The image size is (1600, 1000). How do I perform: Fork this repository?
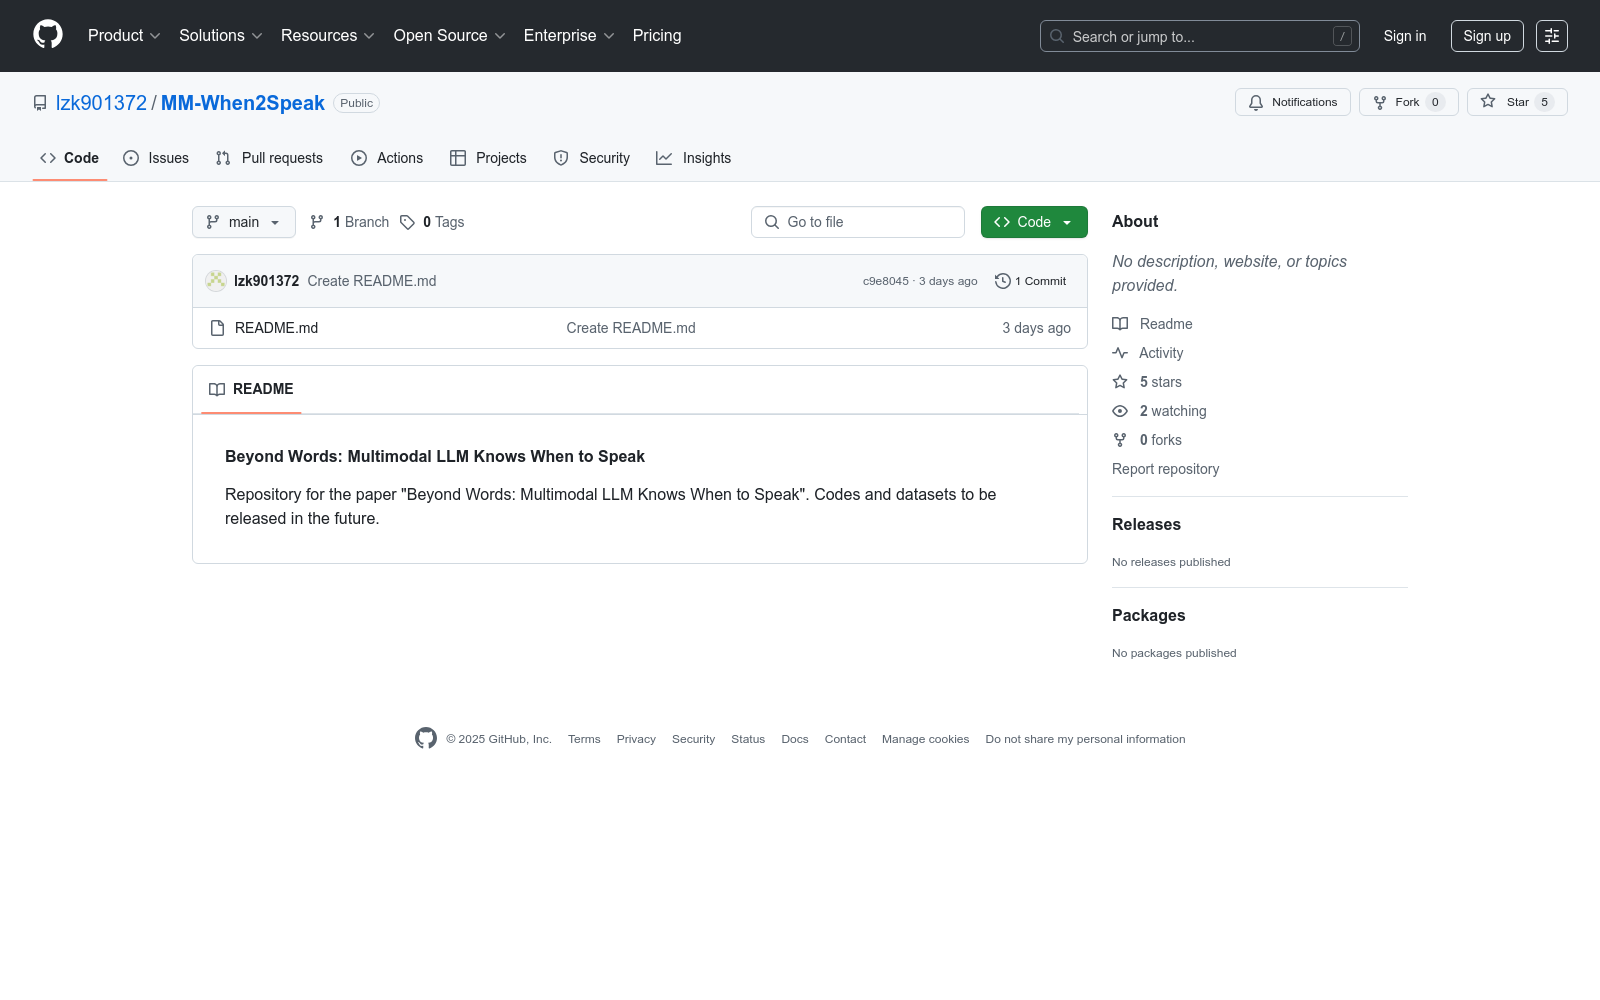[1408, 102]
